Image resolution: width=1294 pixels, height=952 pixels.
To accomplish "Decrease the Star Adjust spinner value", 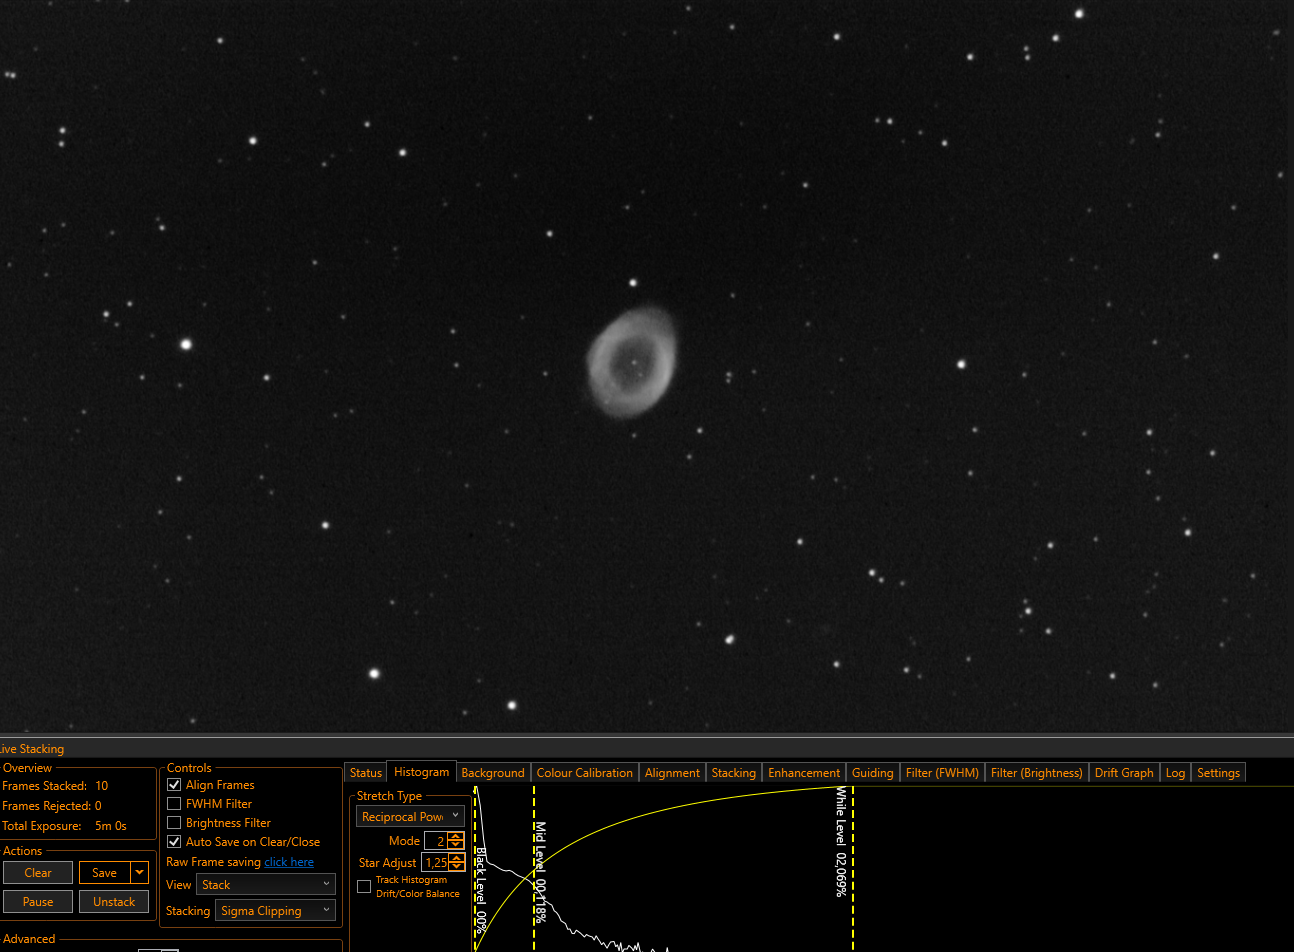I will coord(457,867).
